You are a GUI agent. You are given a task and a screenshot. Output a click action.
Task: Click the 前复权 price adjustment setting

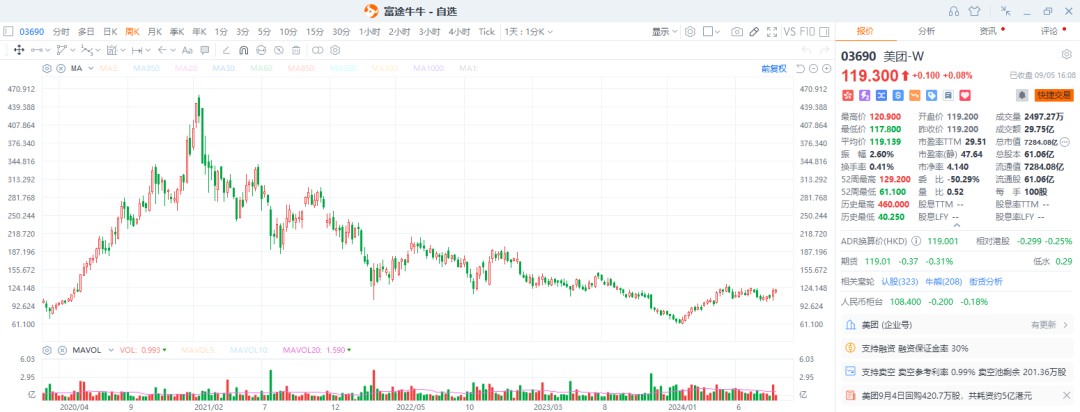tap(774, 68)
